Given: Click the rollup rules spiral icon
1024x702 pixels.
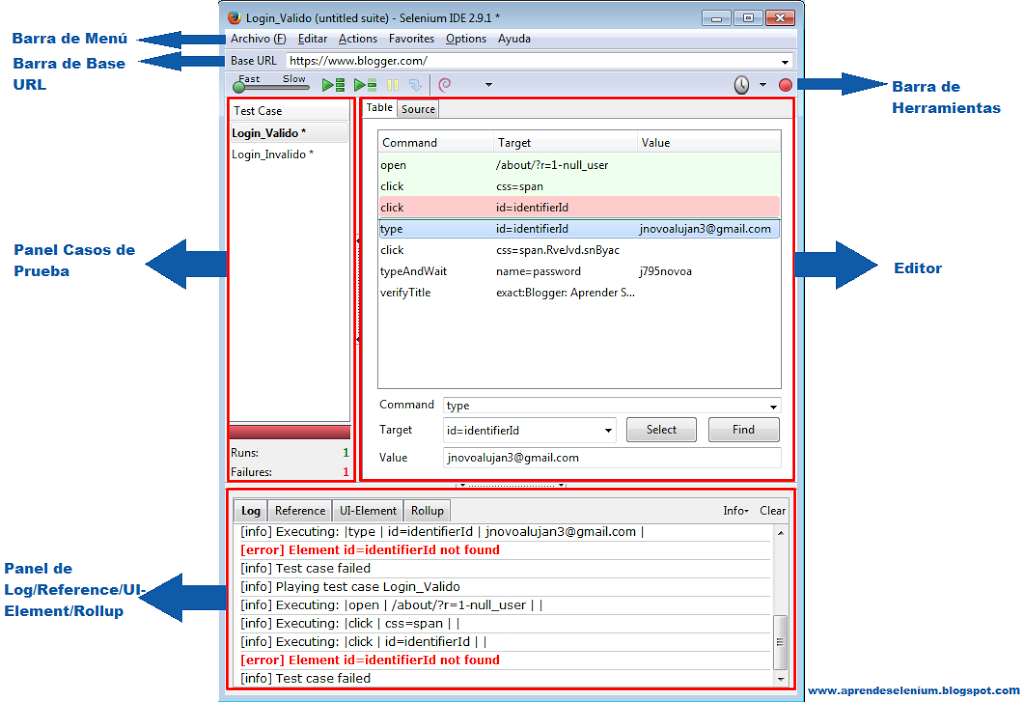Looking at the screenshot, I should click(445, 85).
